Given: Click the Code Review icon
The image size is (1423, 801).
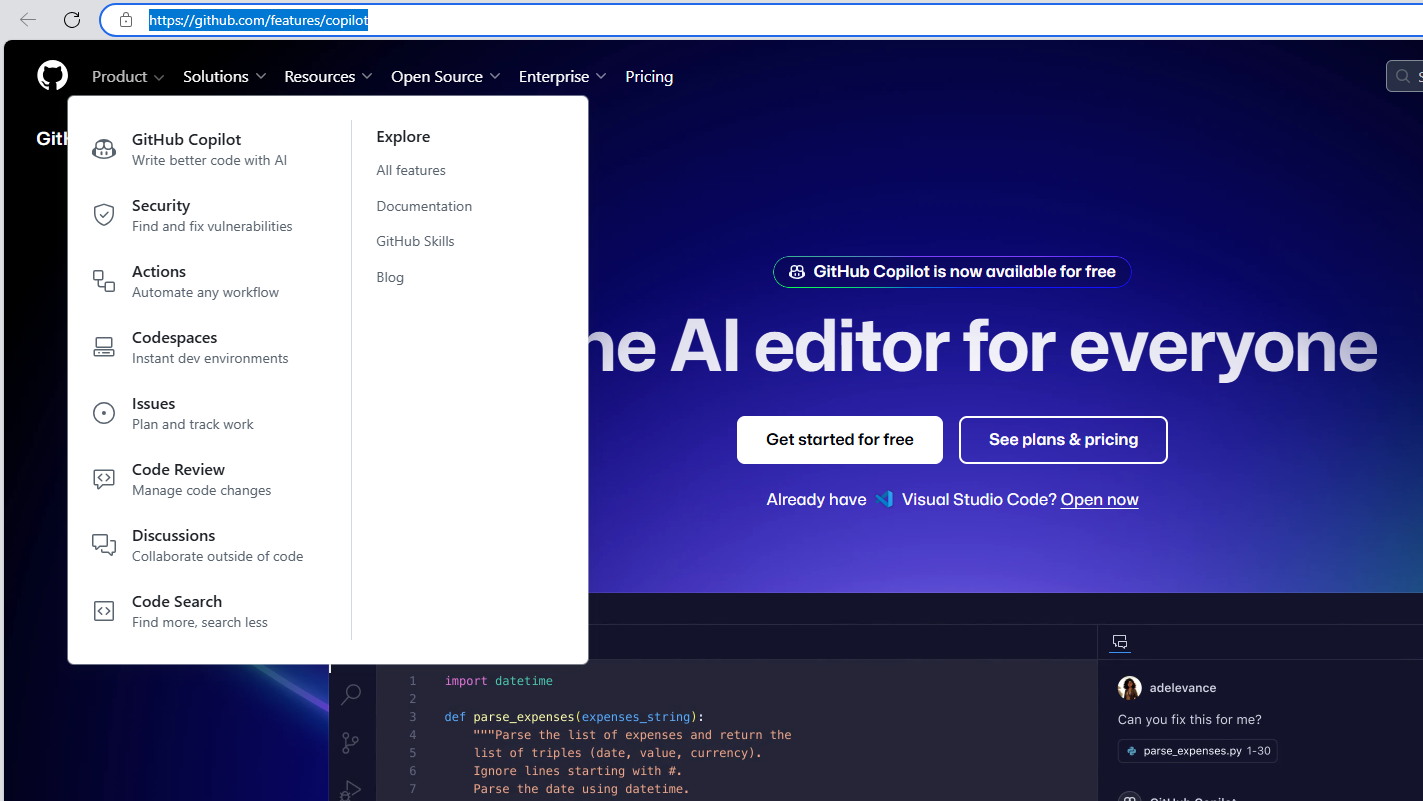Looking at the screenshot, I should [104, 478].
